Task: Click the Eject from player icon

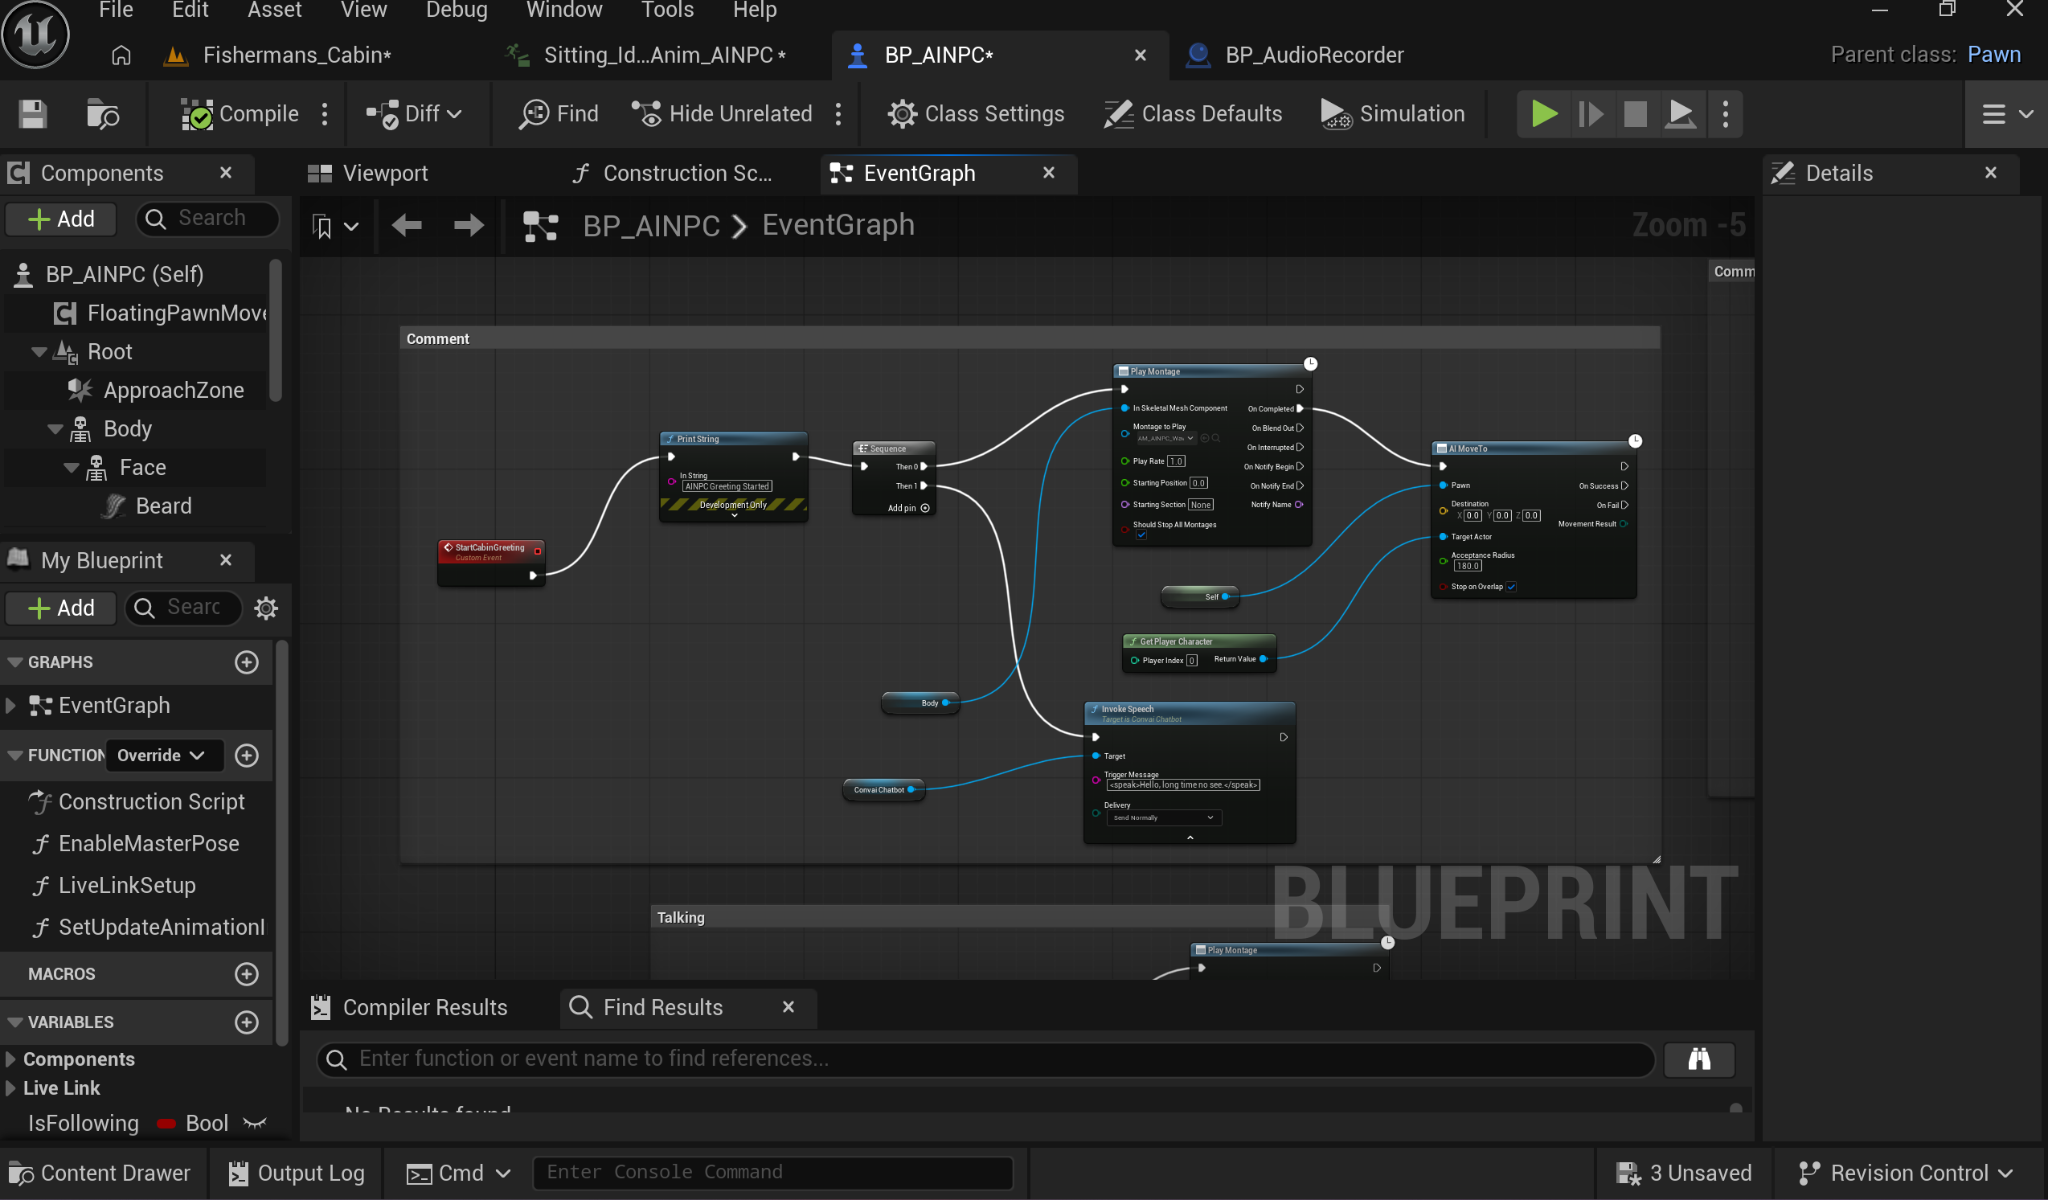Action: pos(1681,114)
